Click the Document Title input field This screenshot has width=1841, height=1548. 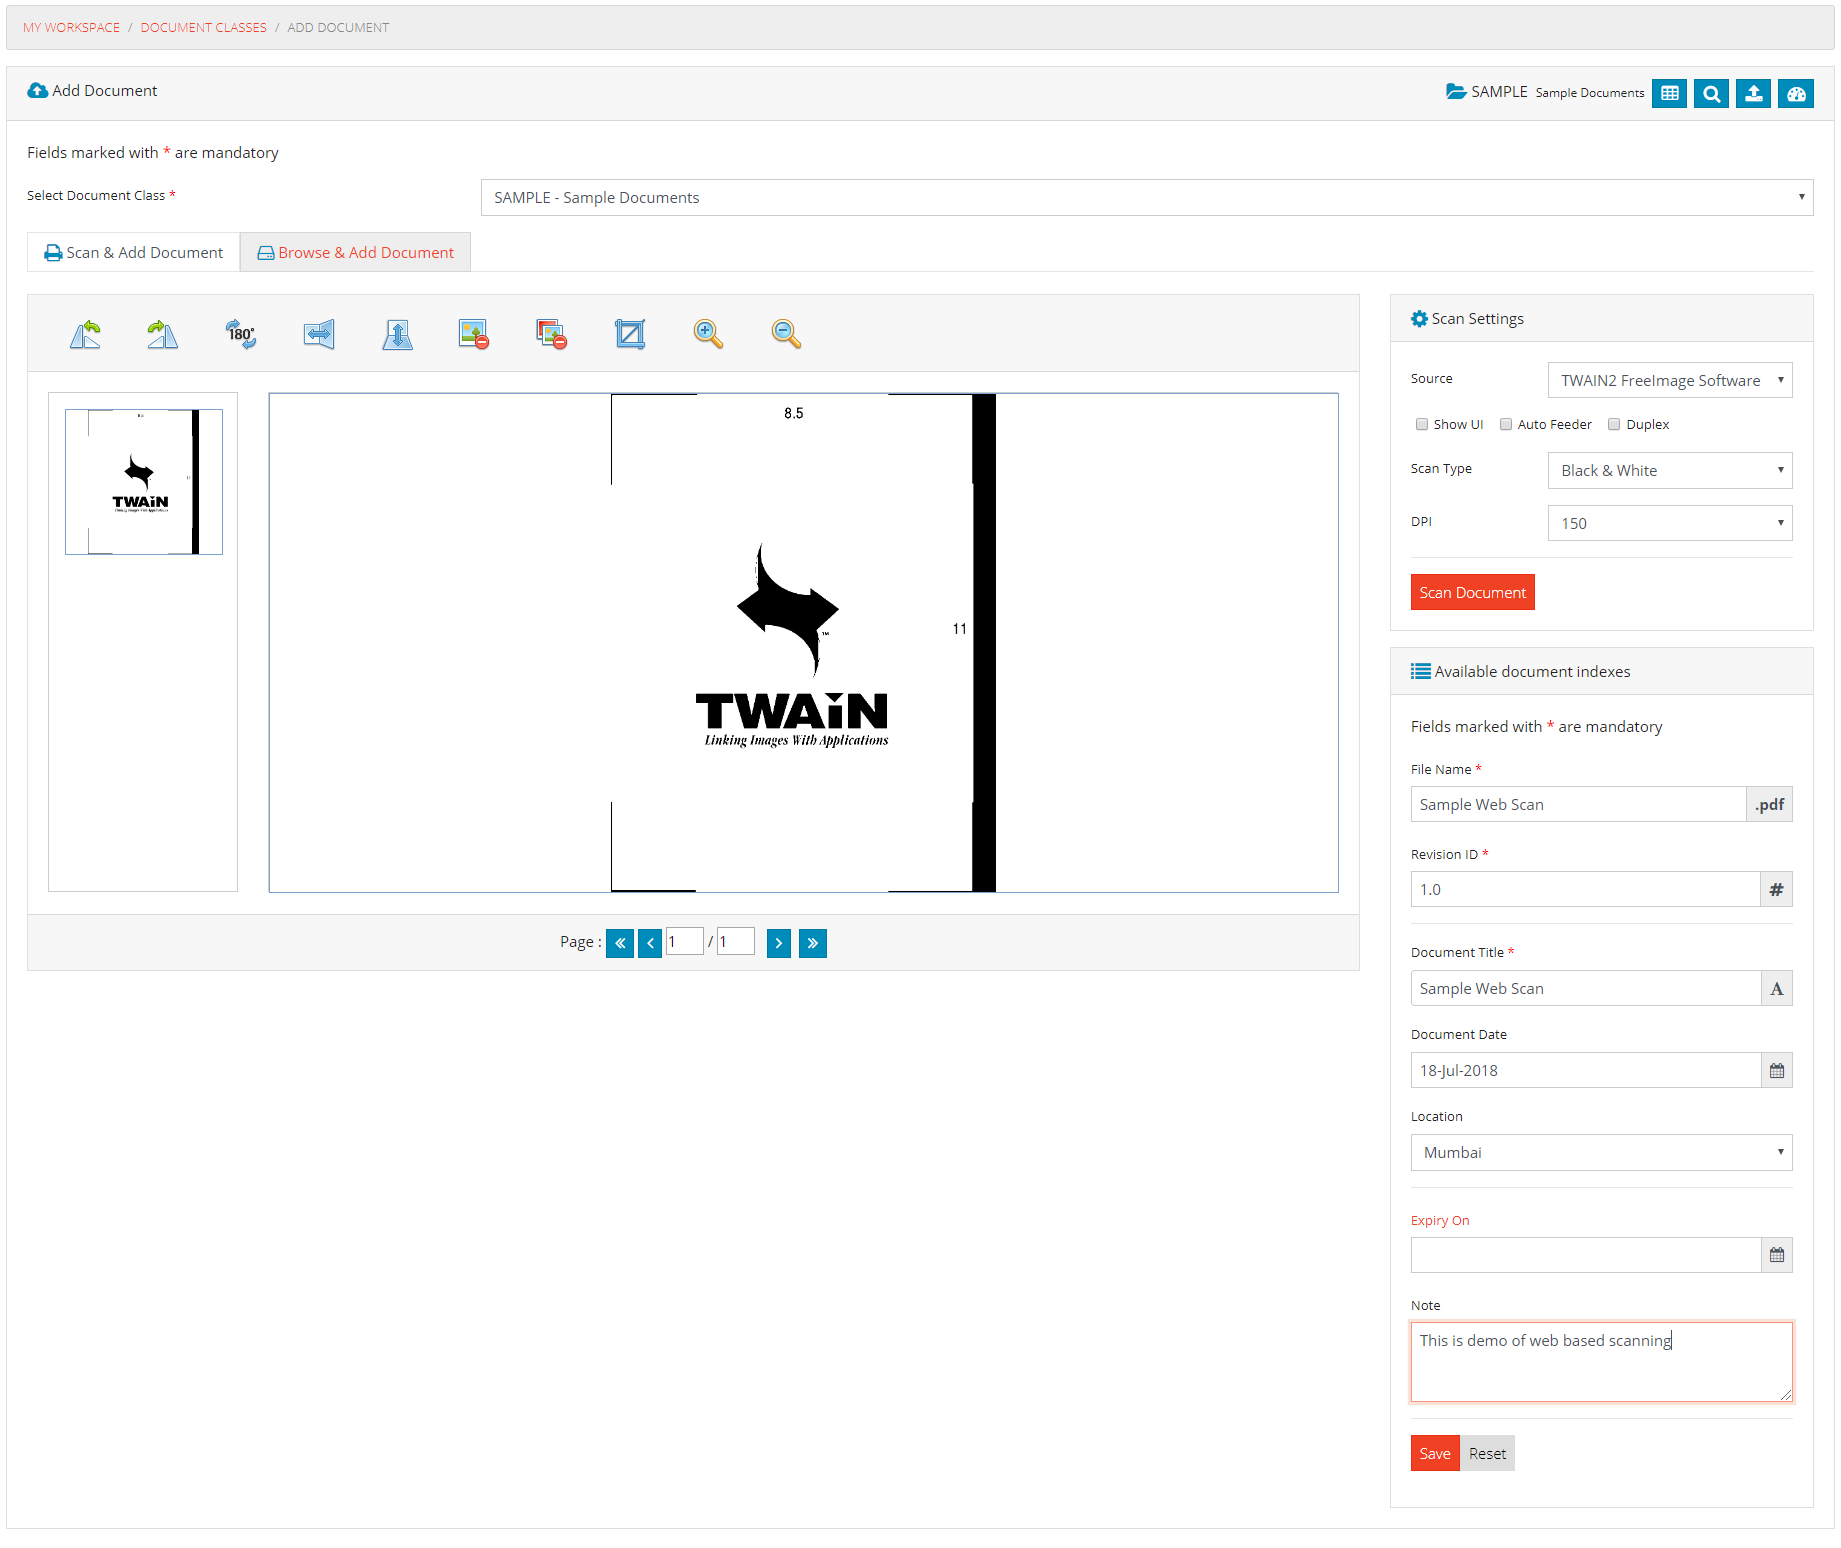[x=1585, y=988]
